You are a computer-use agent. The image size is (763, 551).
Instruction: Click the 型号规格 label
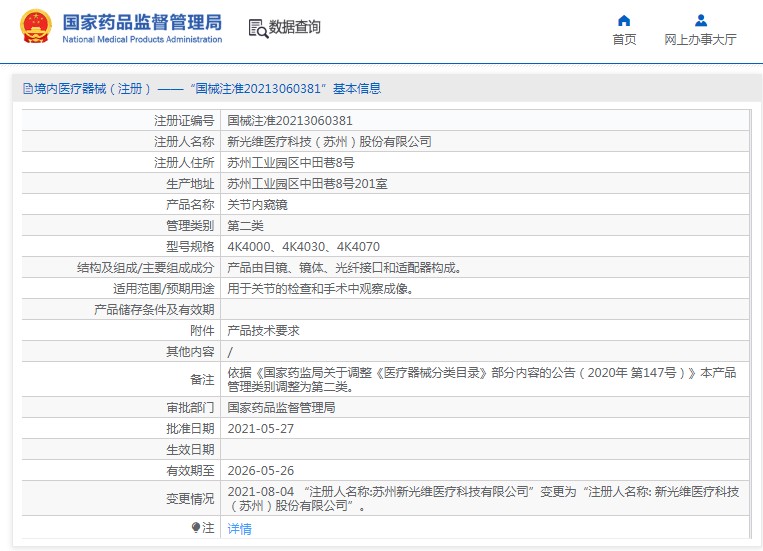pyautogui.click(x=190, y=246)
